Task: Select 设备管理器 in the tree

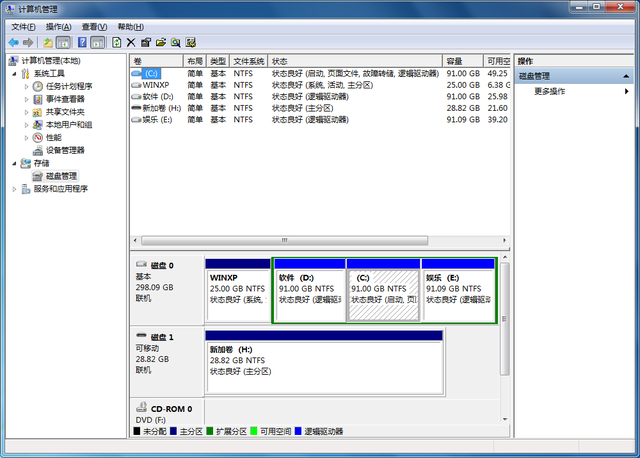Action: 65,150
